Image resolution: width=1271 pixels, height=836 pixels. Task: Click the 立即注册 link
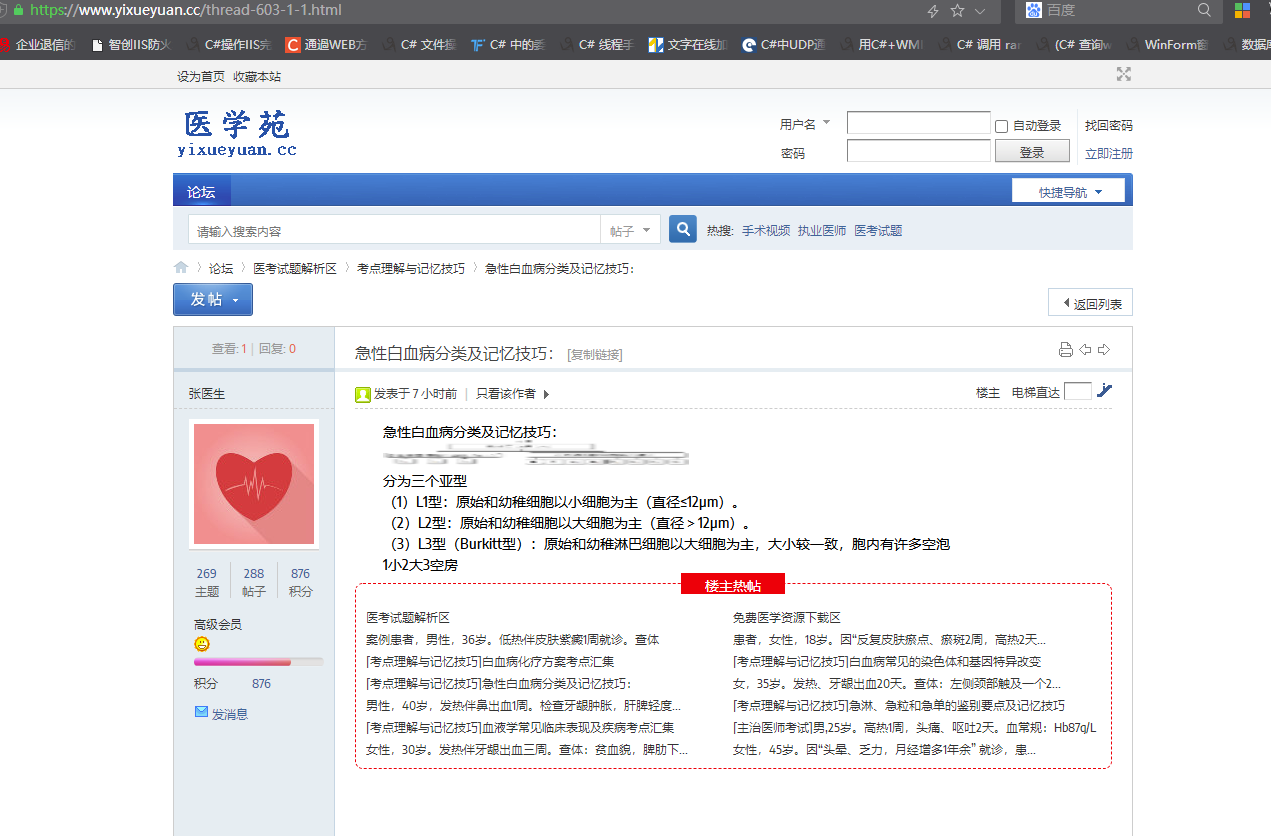click(x=1108, y=154)
